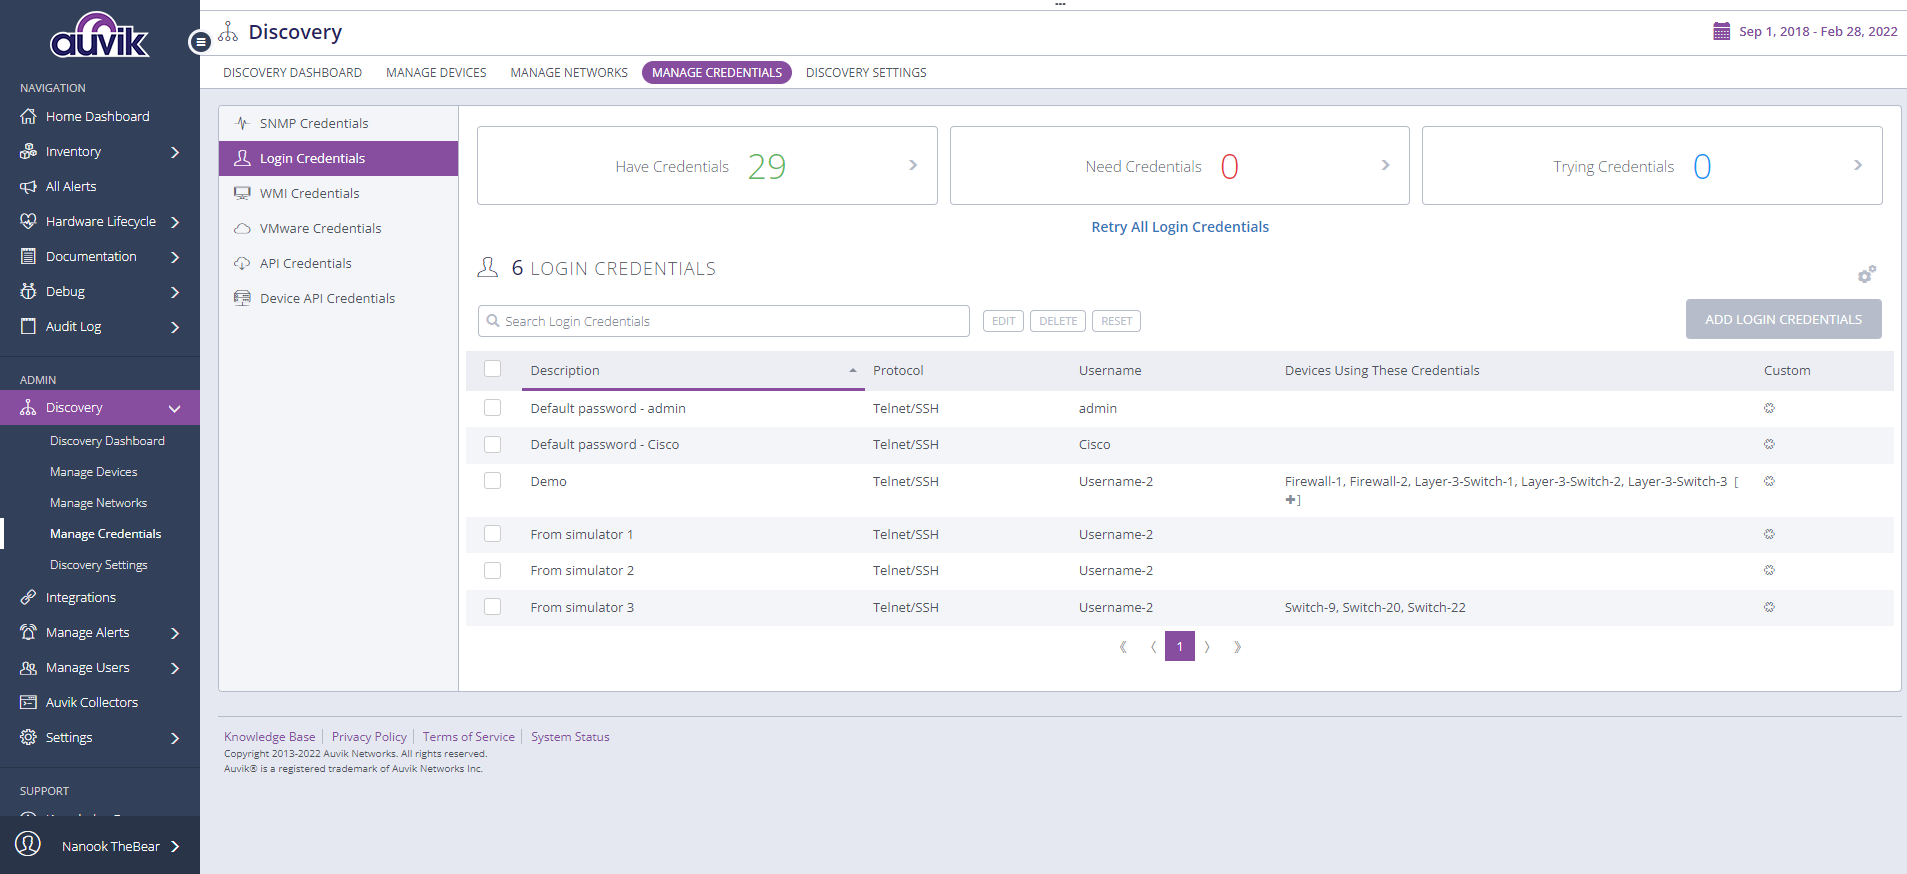Screen dimensions: 1907x874
Task: Expand the Documentation chevron
Action: pyautogui.click(x=175, y=257)
